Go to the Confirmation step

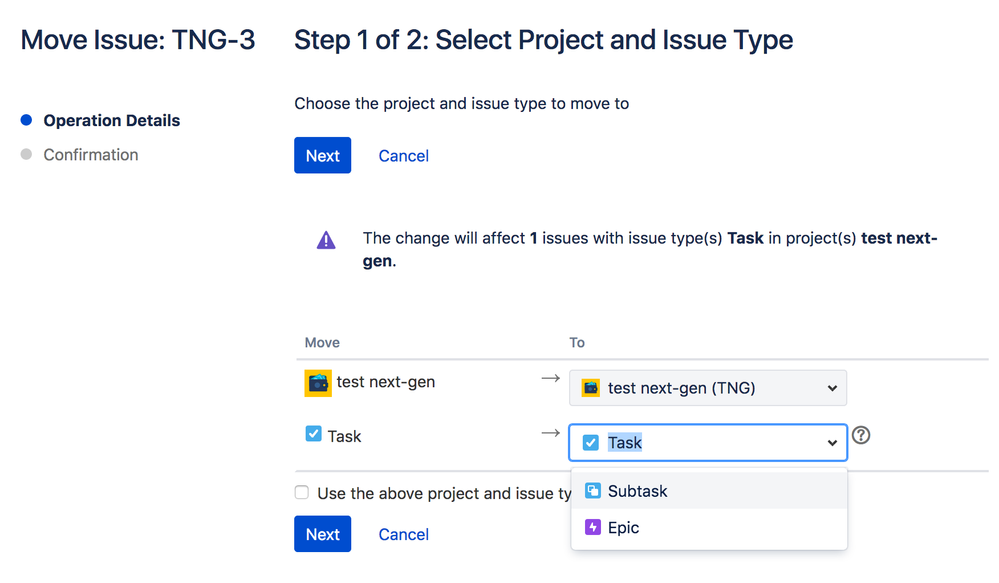tap(91, 154)
